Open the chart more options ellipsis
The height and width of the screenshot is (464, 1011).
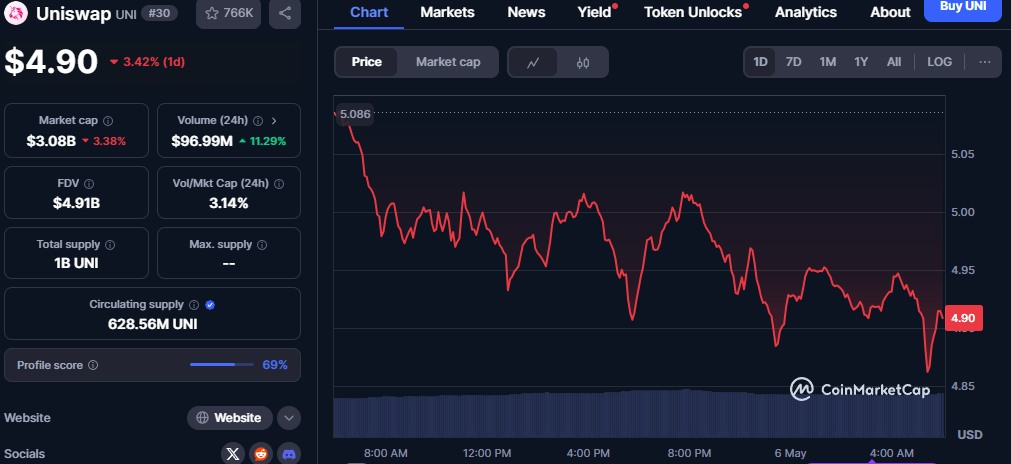[985, 62]
